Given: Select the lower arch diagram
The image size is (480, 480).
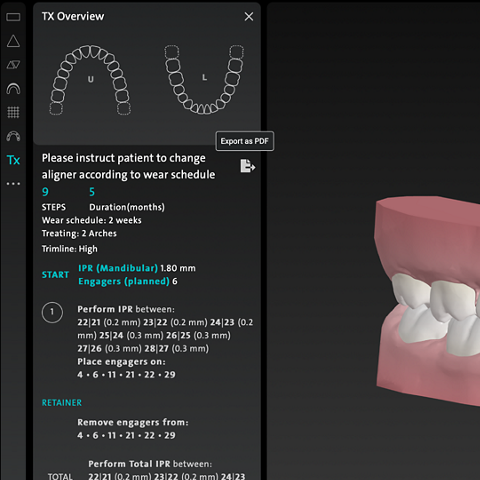Looking at the screenshot, I should click(x=204, y=80).
